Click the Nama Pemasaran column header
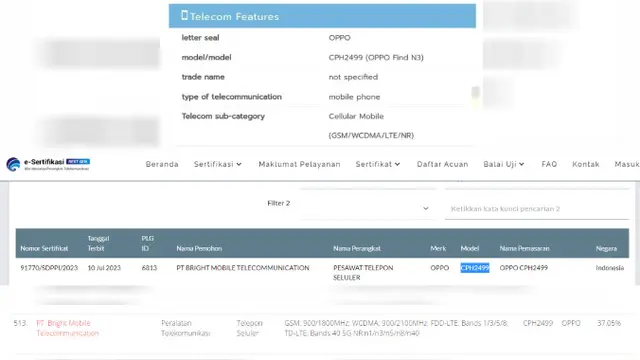 (524, 248)
